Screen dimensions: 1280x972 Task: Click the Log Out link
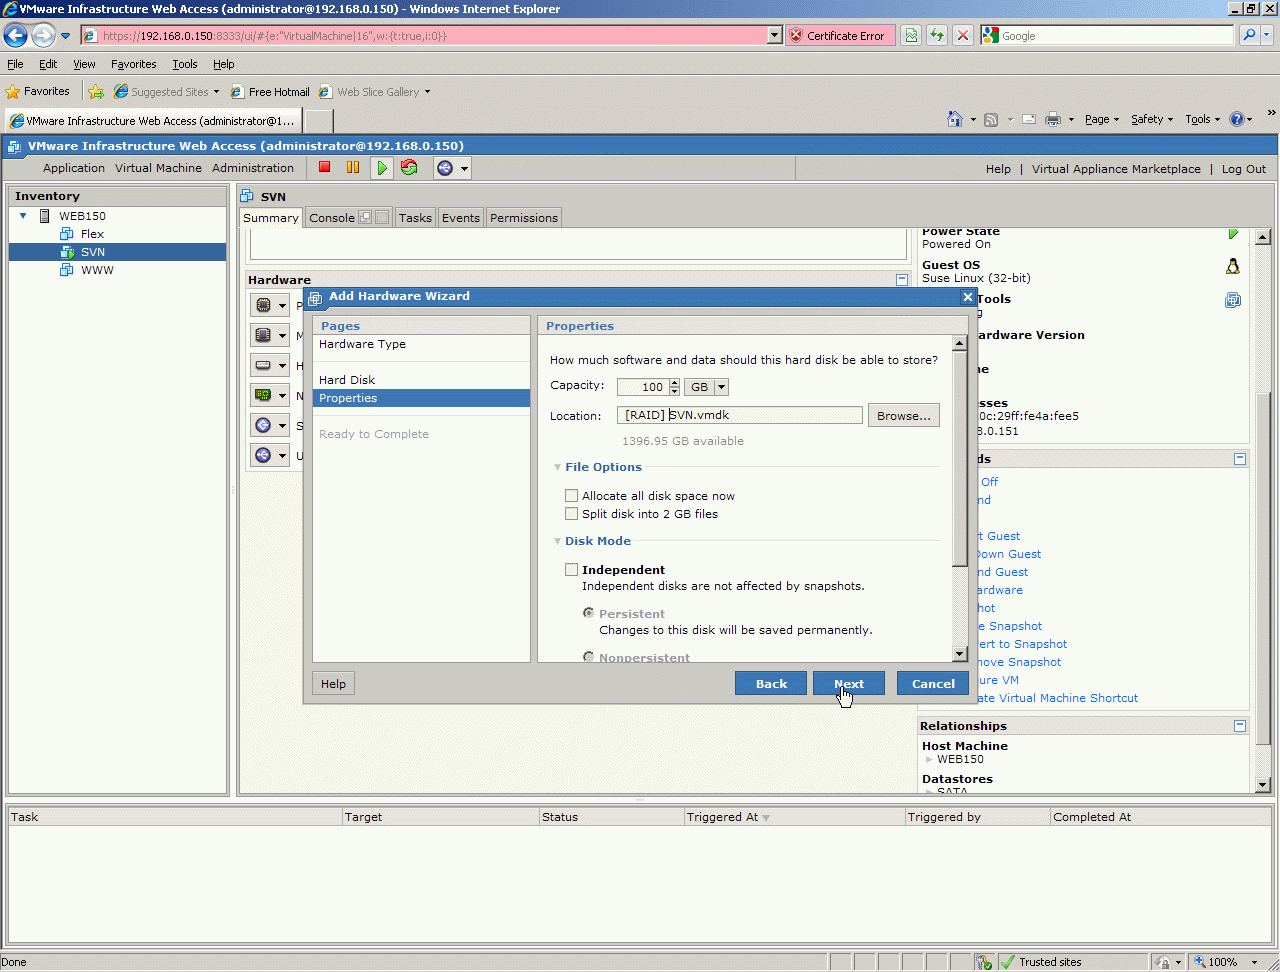tap(1244, 169)
